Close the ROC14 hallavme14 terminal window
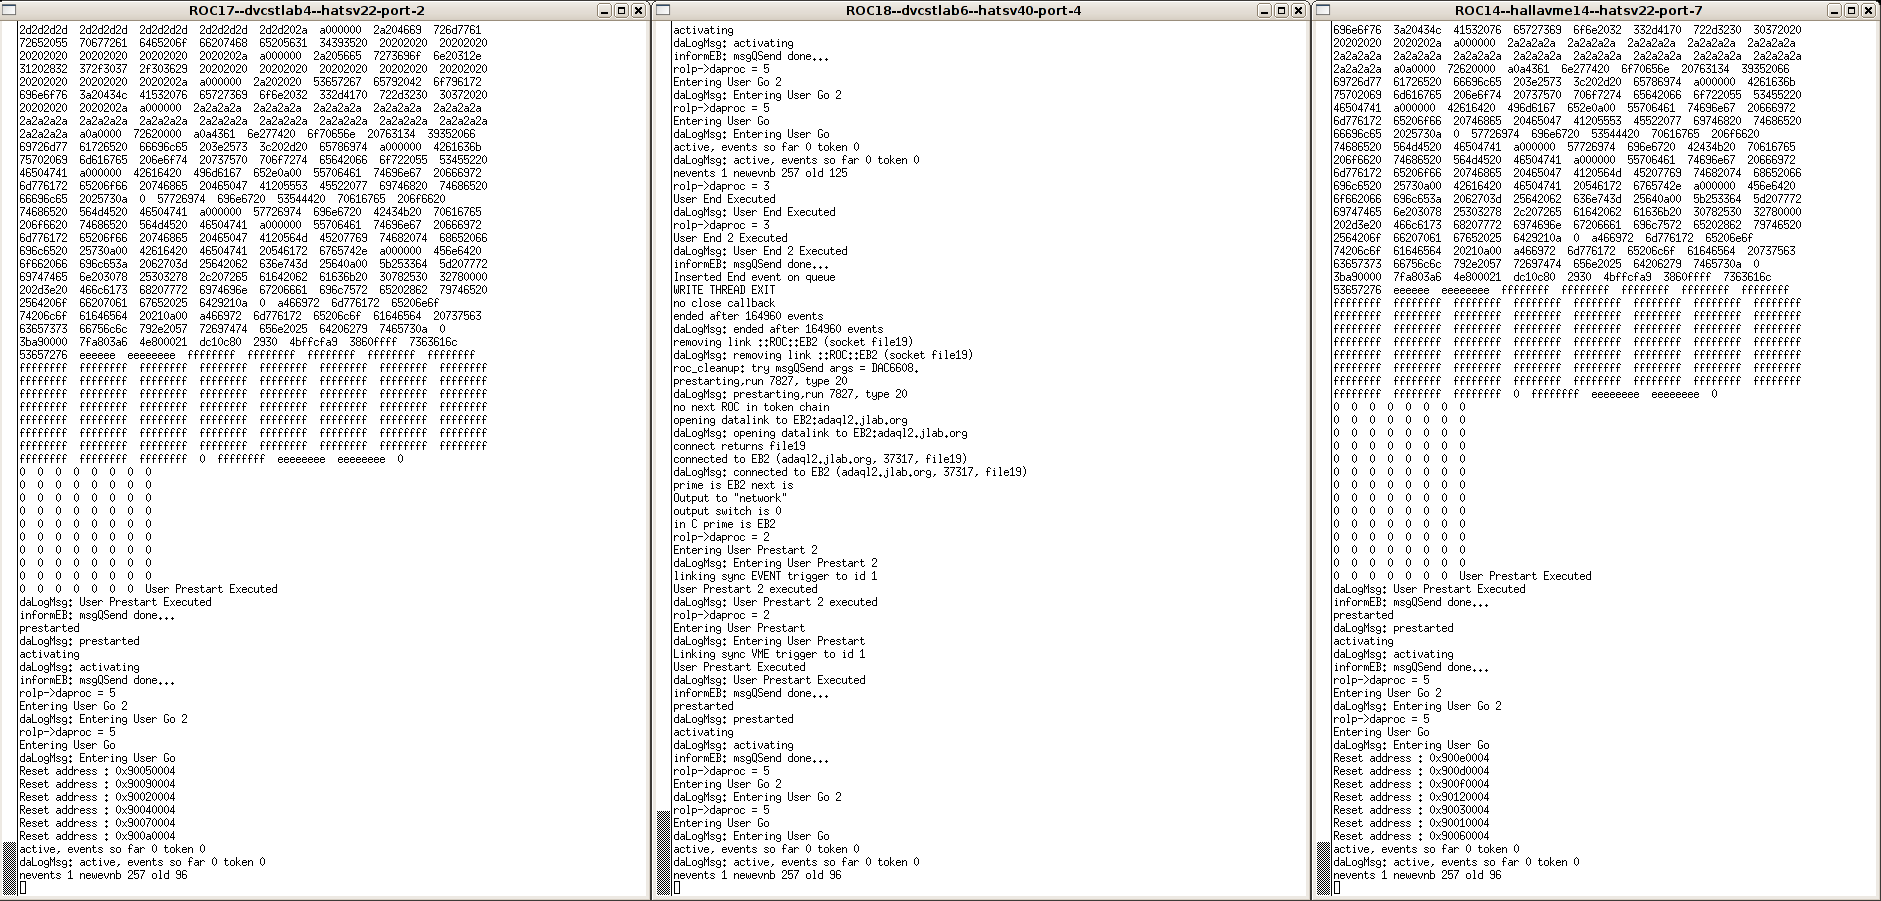This screenshot has height=901, width=1881. point(1870,10)
